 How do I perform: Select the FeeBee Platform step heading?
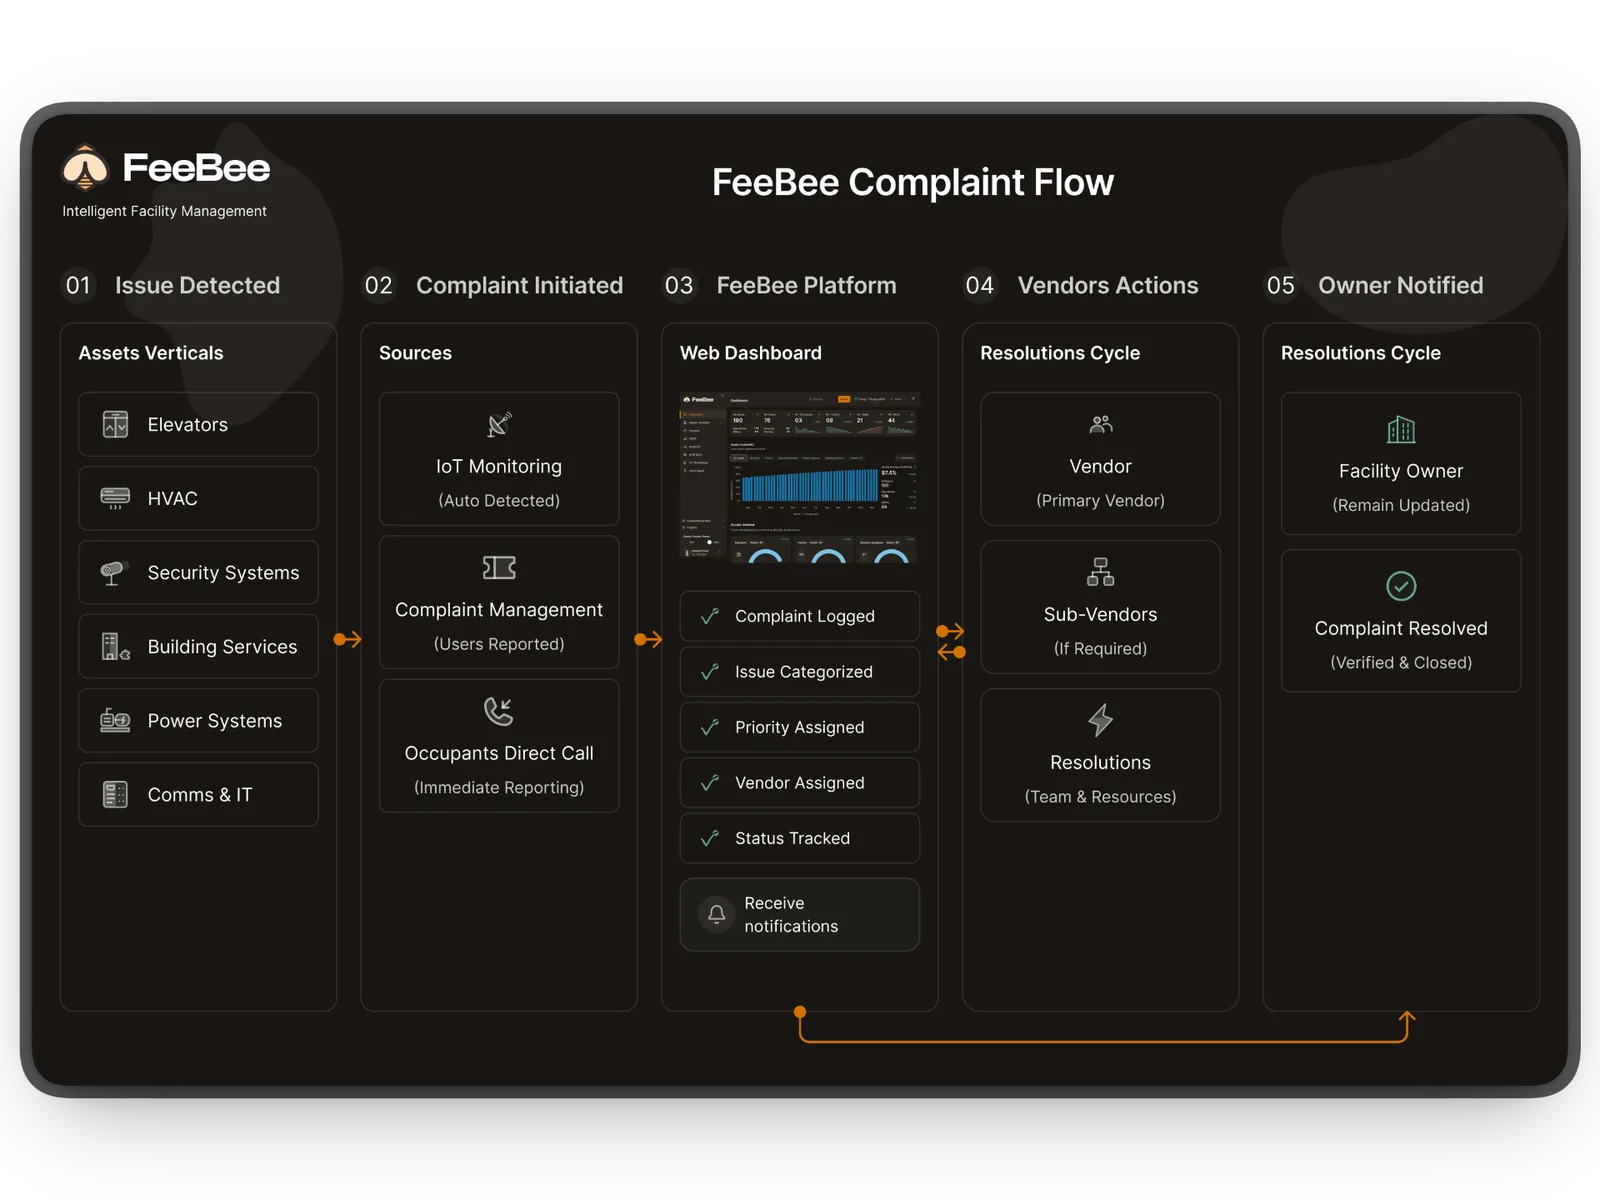click(x=806, y=285)
